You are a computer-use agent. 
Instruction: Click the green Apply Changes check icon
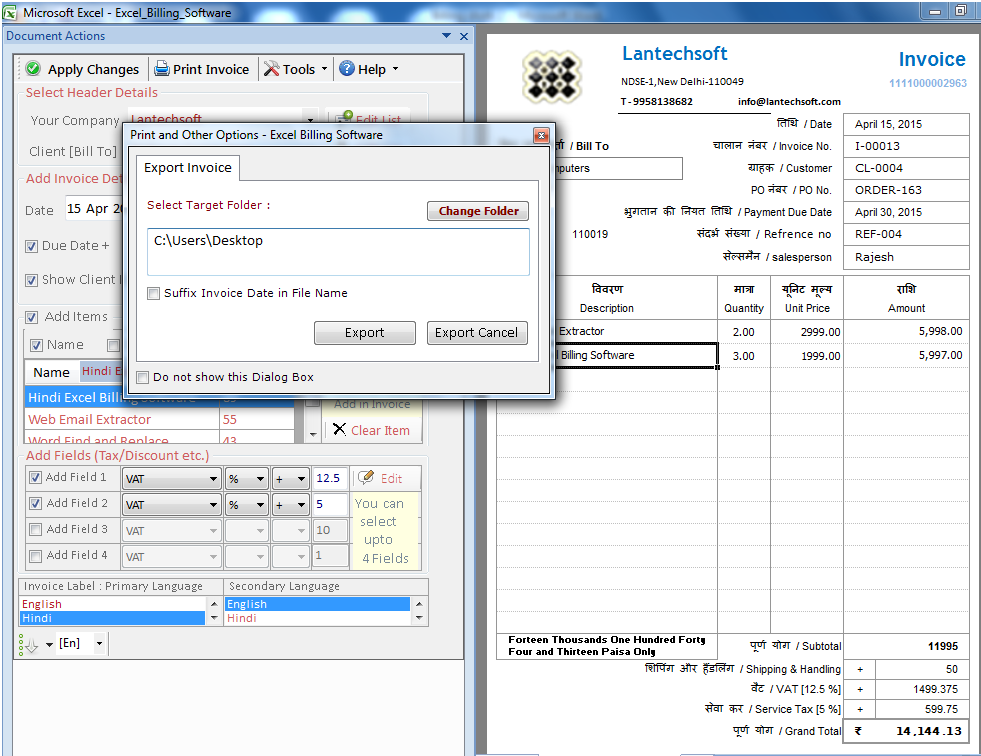pyautogui.click(x=34, y=69)
